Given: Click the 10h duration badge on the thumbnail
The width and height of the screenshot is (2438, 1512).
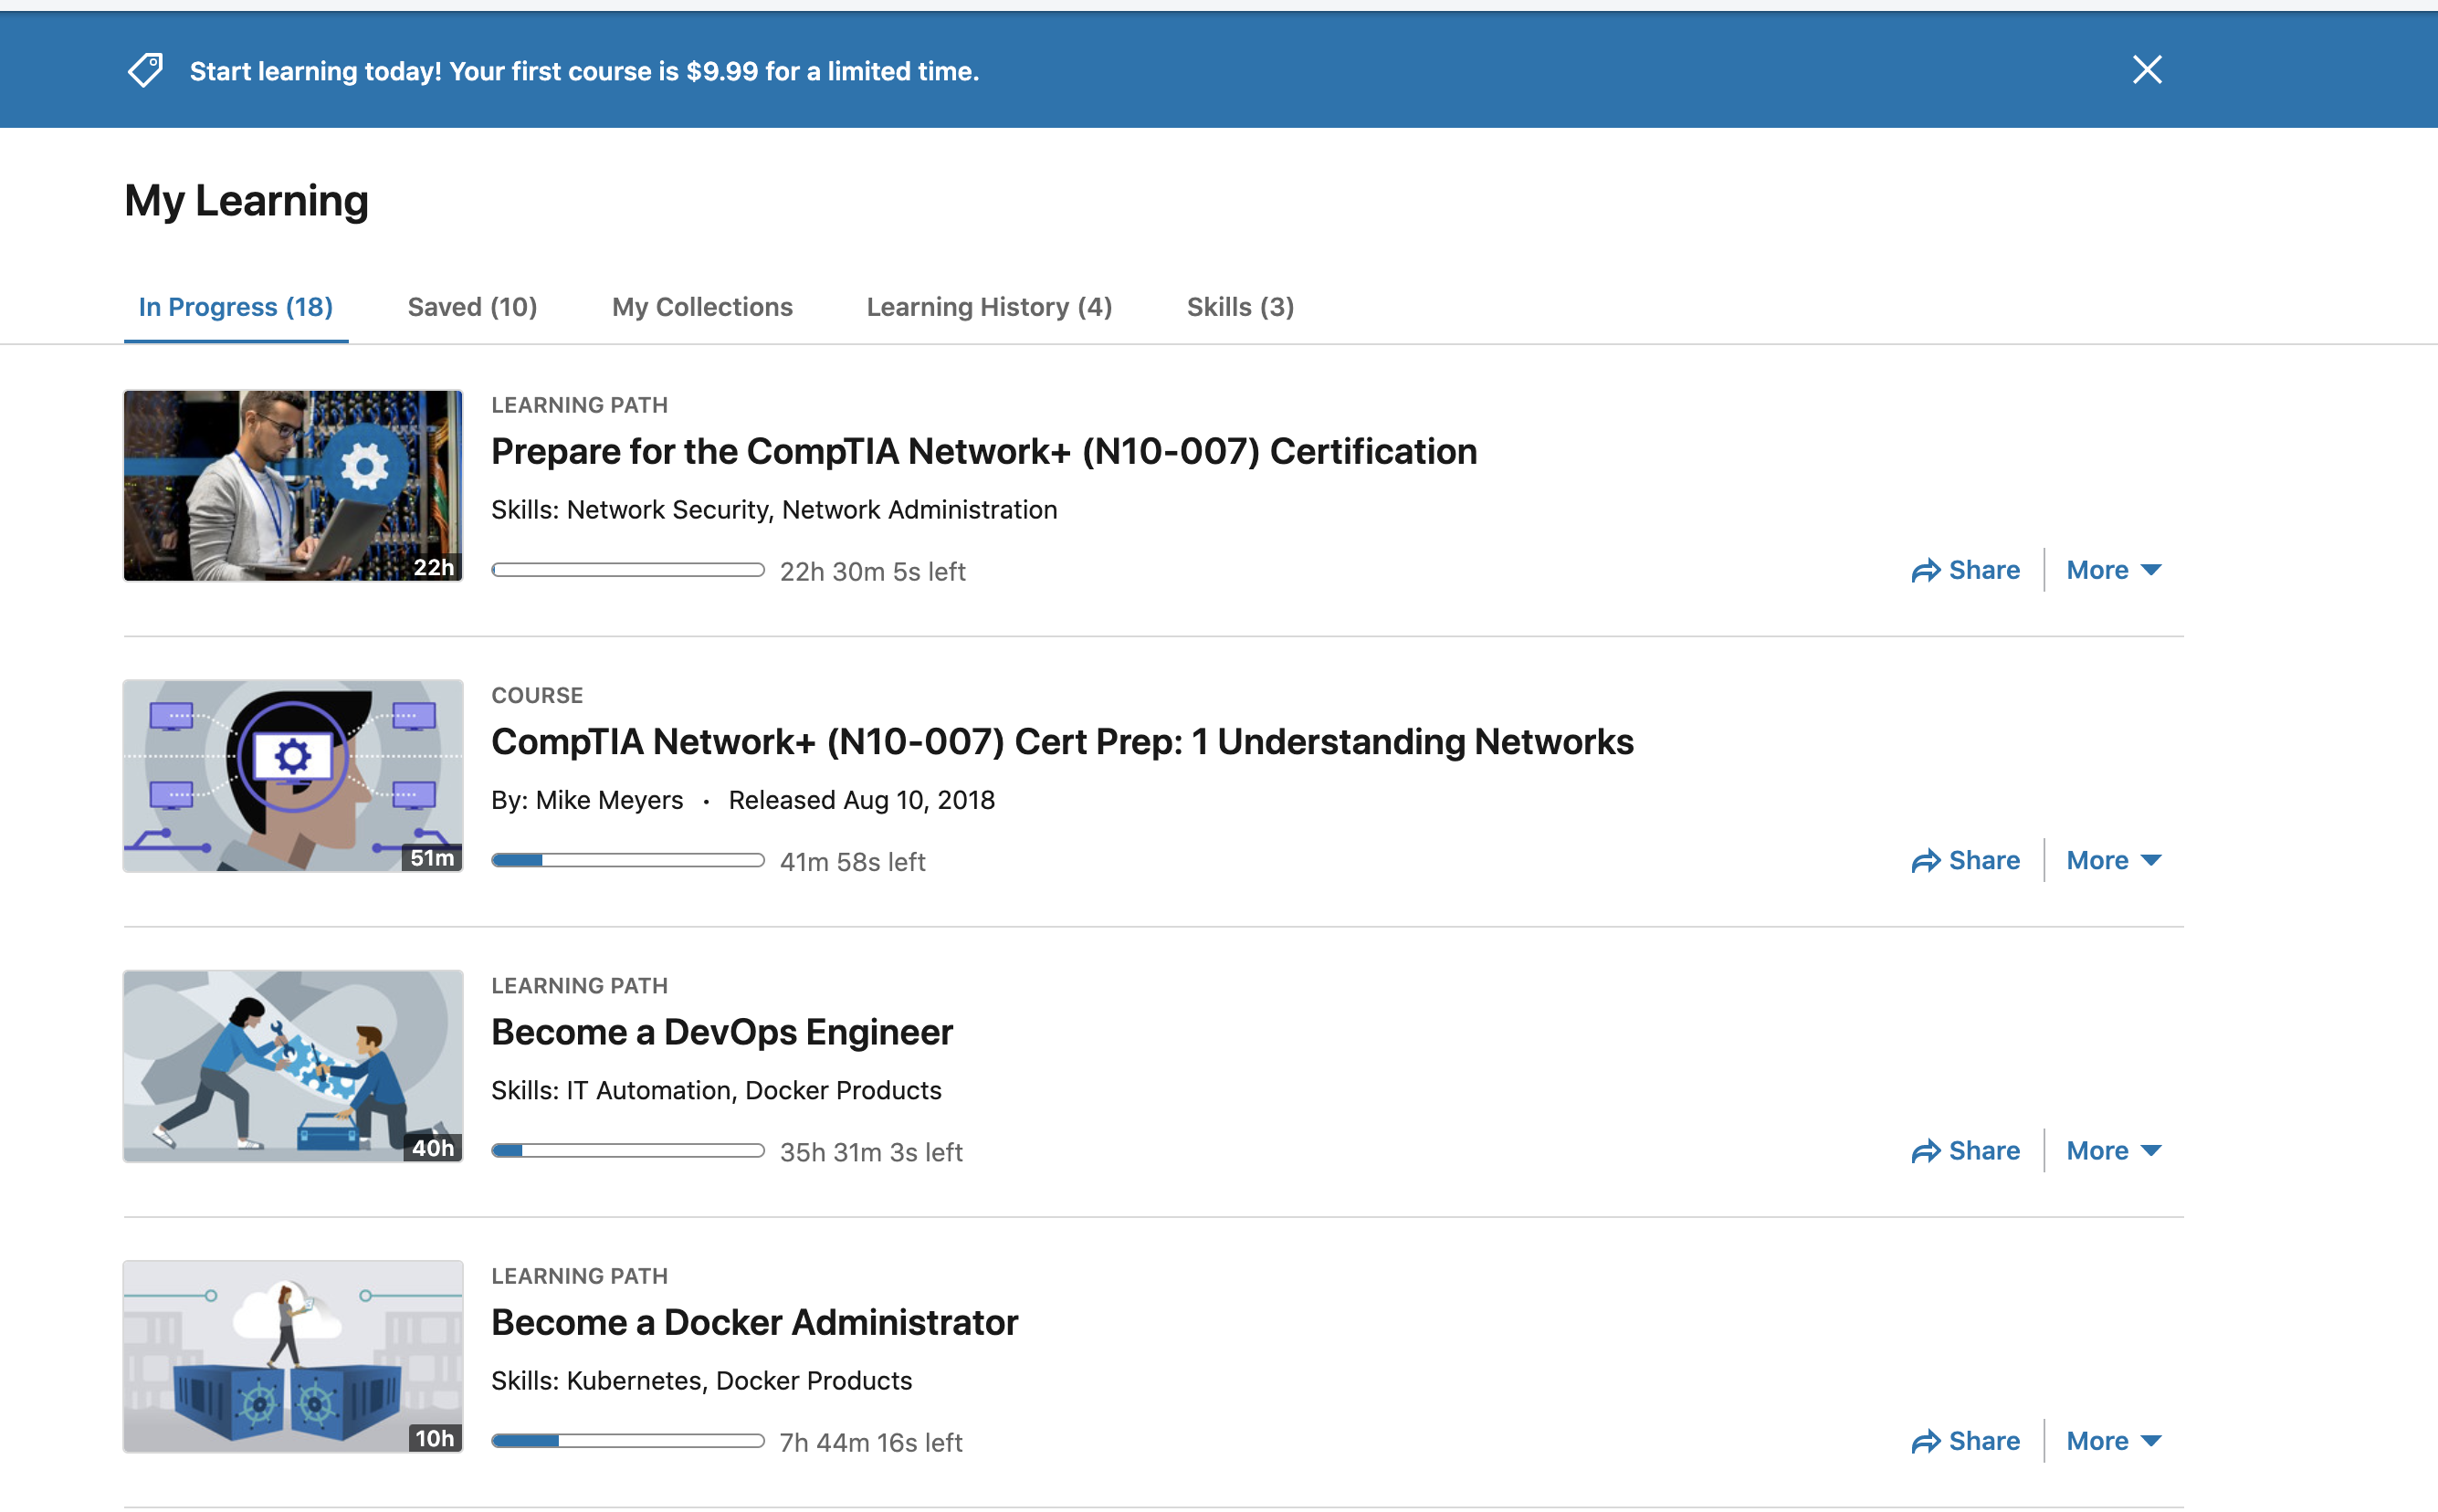Looking at the screenshot, I should click(435, 1438).
